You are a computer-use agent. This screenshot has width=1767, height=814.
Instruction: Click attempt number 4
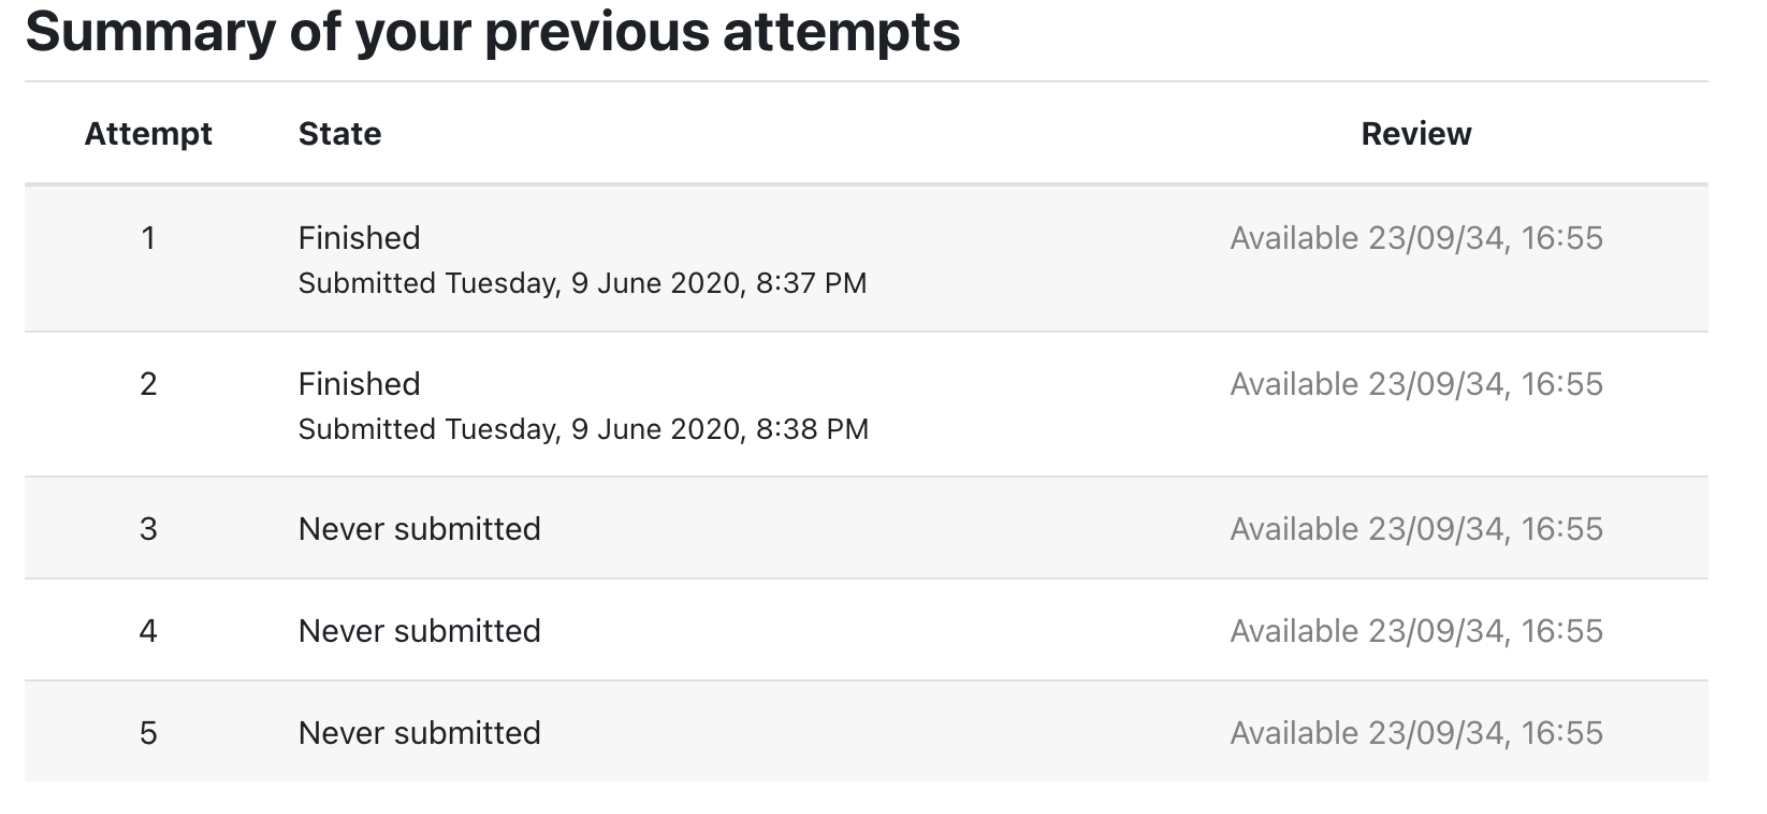148,631
